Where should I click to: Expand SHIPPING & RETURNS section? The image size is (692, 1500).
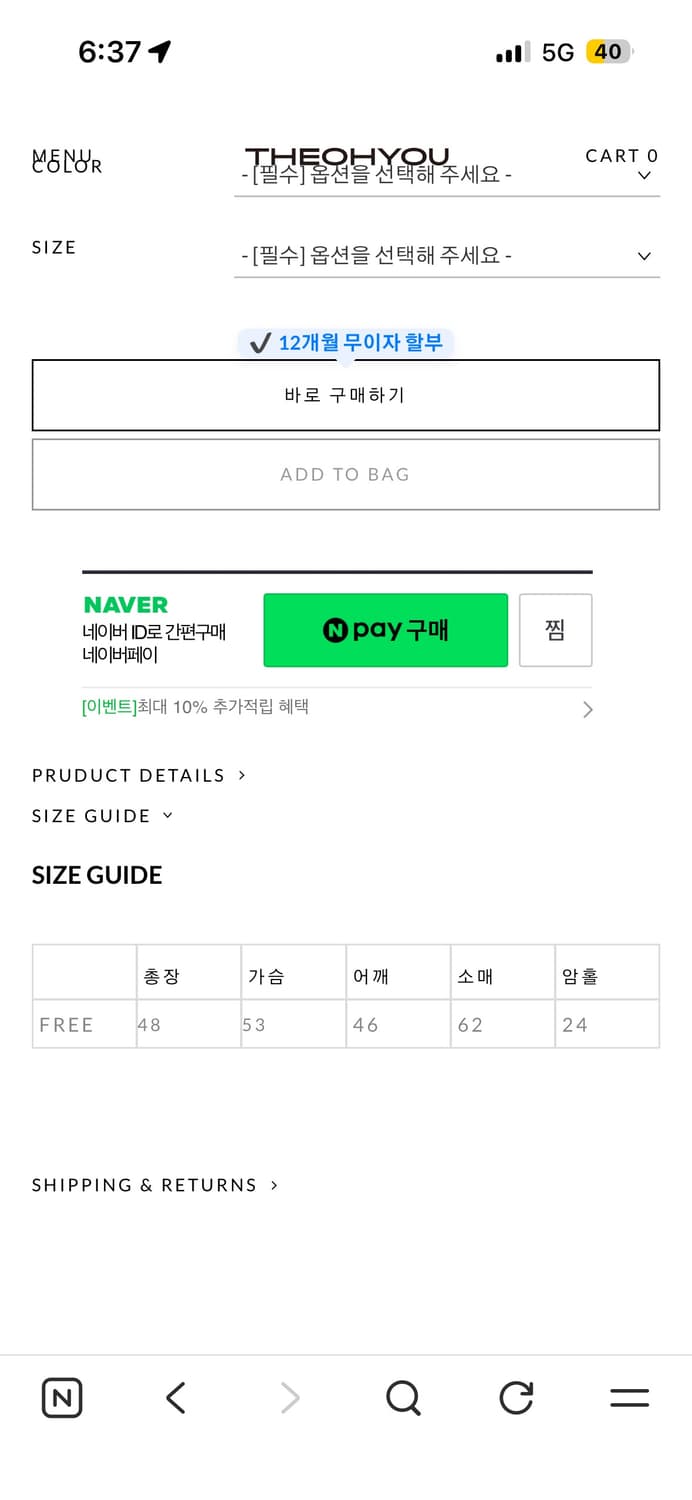155,1185
